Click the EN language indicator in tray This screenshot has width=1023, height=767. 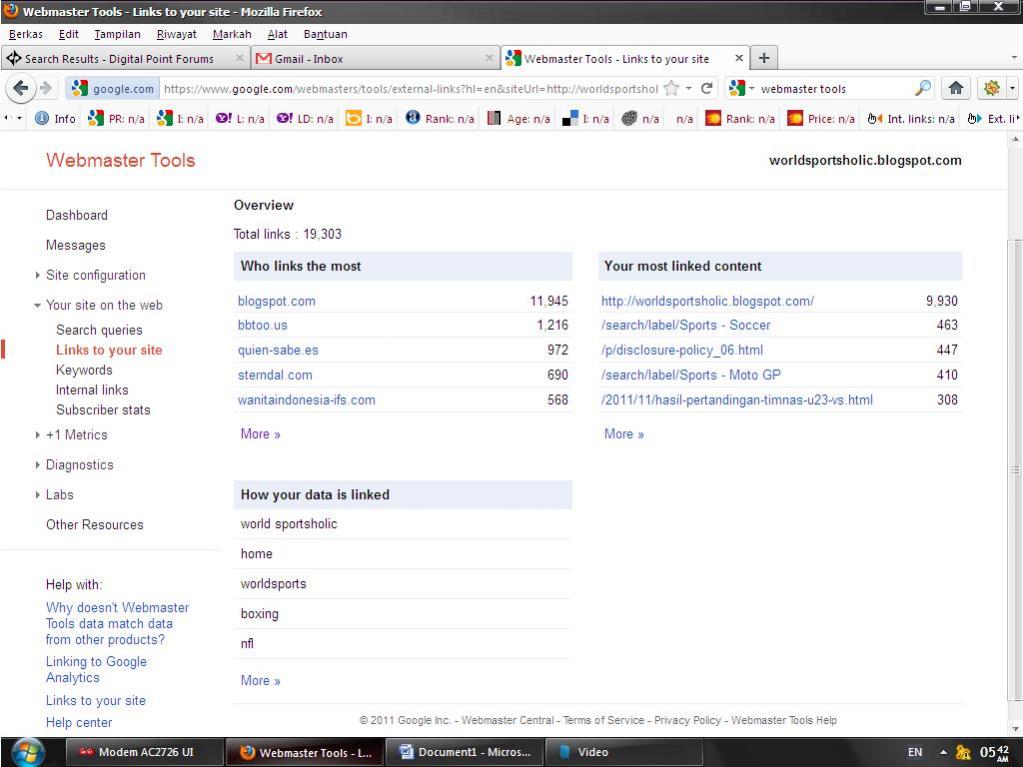click(915, 752)
